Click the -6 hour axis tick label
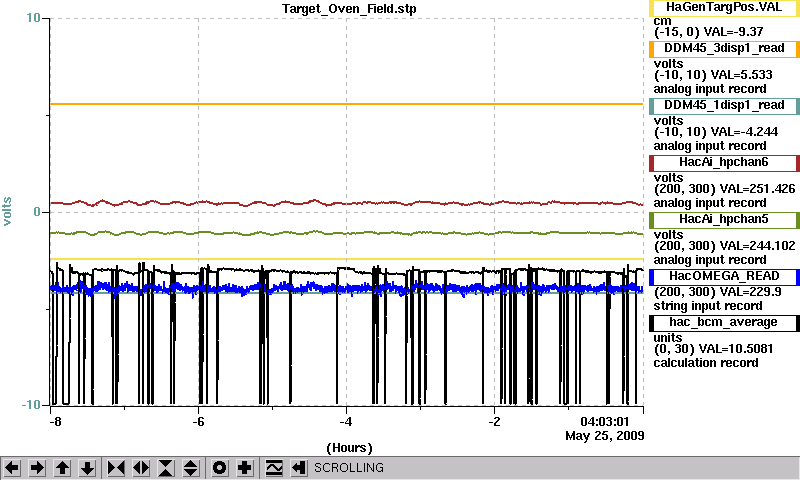Image resolution: width=800 pixels, height=480 pixels. [x=198, y=421]
